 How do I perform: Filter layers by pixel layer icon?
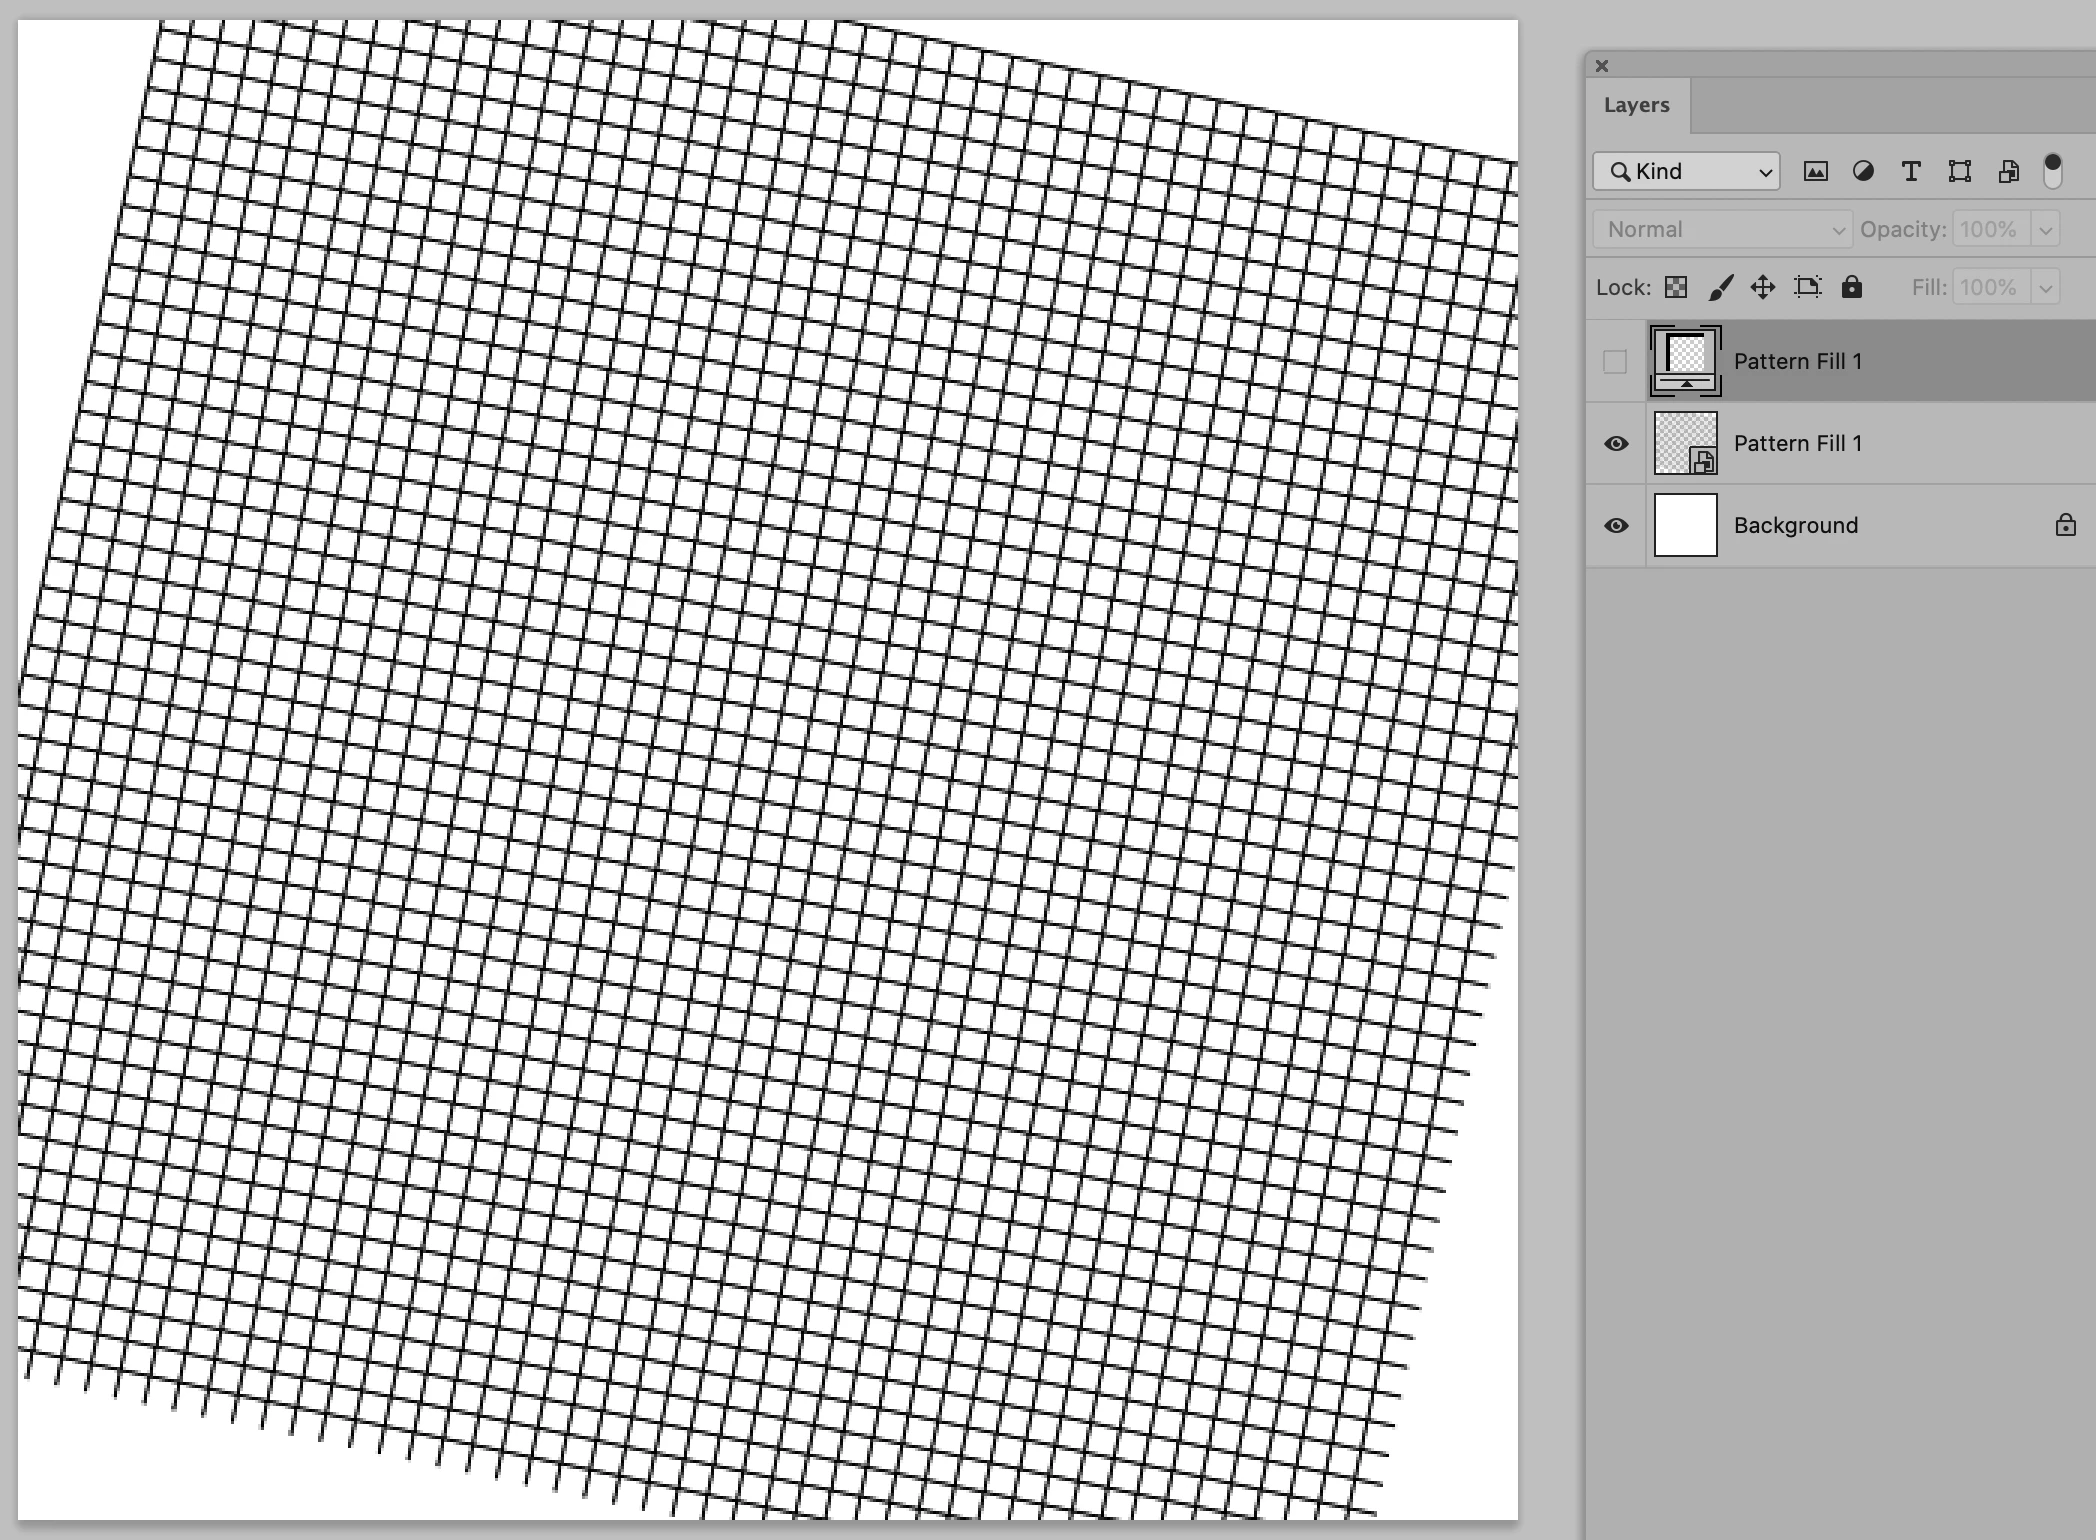(x=1815, y=171)
